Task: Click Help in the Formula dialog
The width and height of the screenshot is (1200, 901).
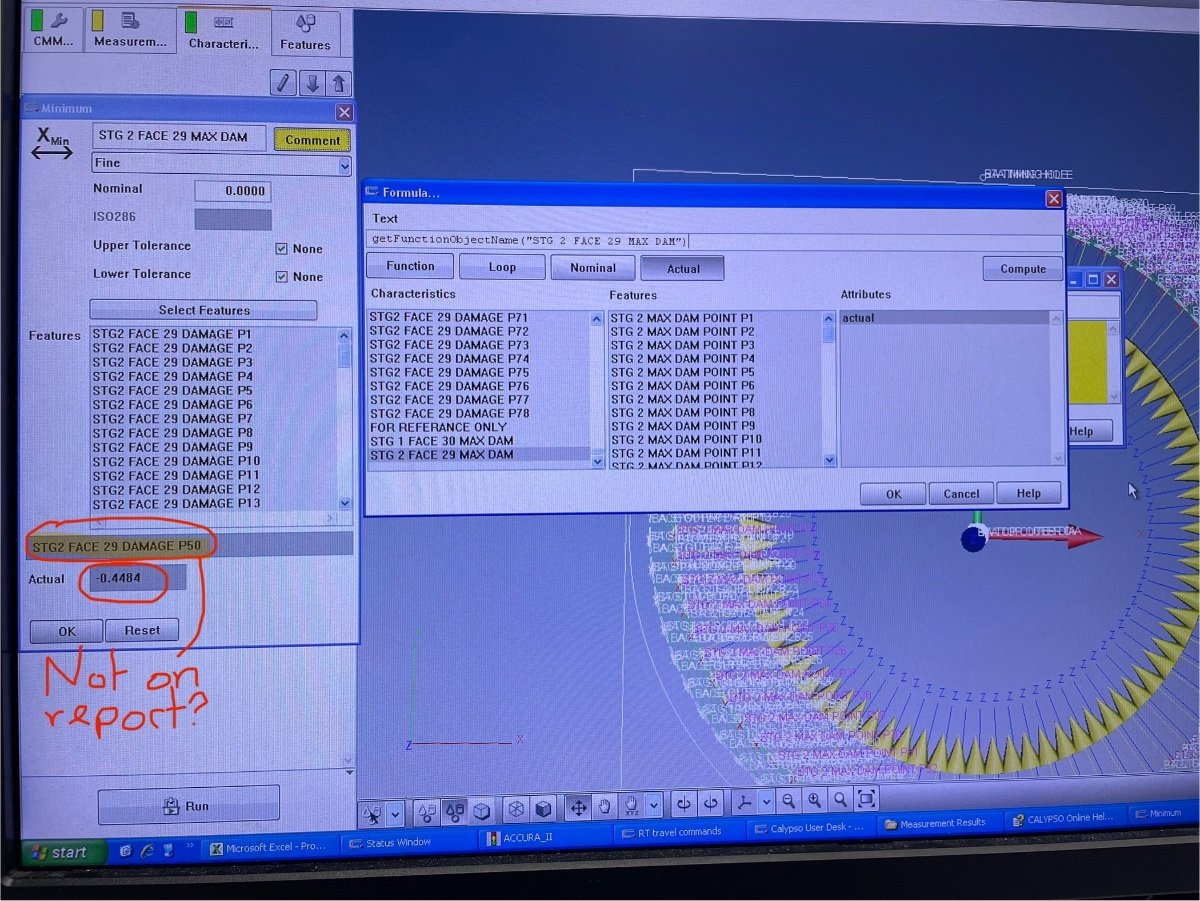Action: point(1029,493)
